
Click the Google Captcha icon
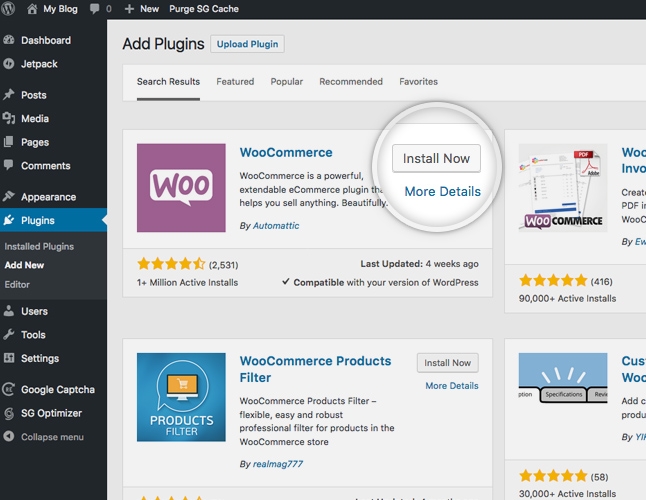[x=9, y=389]
